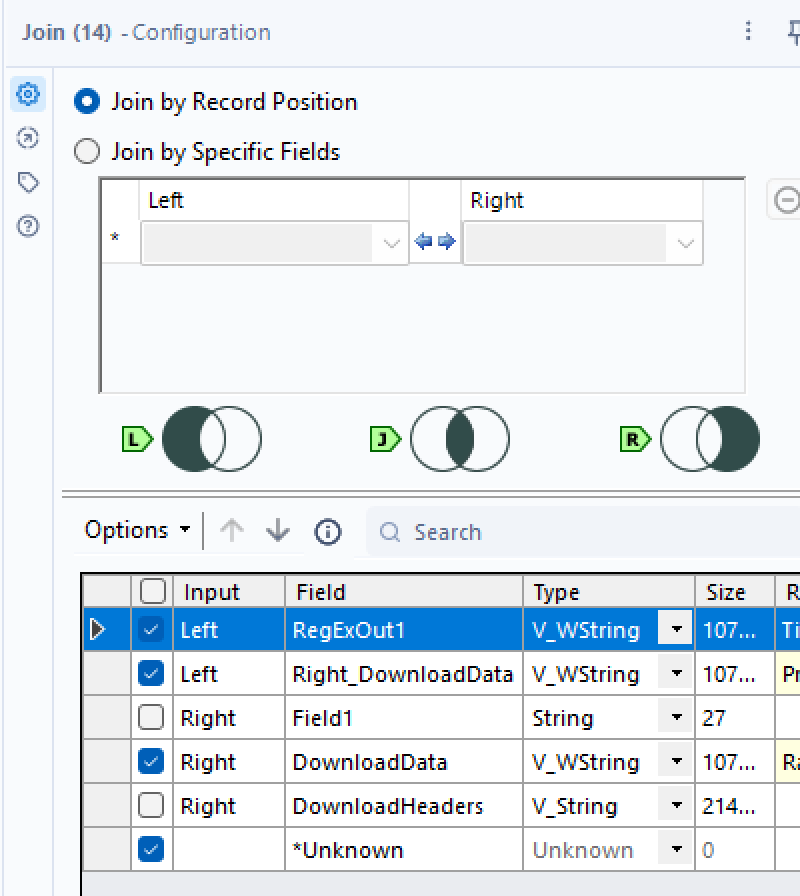Click the info circle icon near Options
Image resolution: width=800 pixels, height=896 pixels.
327,532
